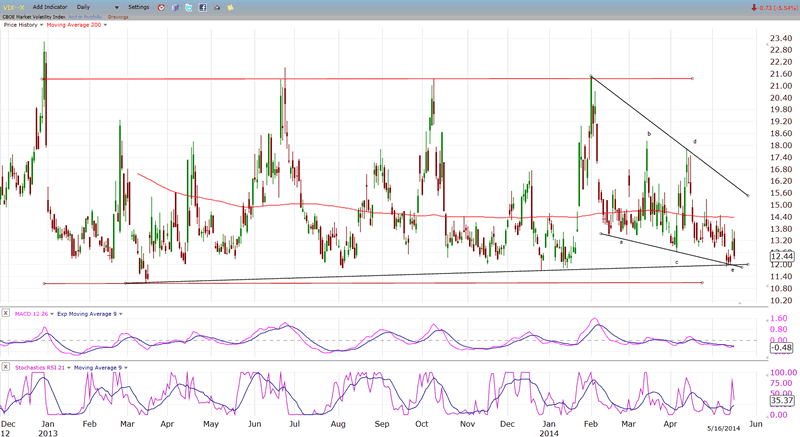Viewport: 800px width, 437px height.
Task: Close the Stochastics RSI indicator panel
Action: pyautogui.click(x=6, y=369)
